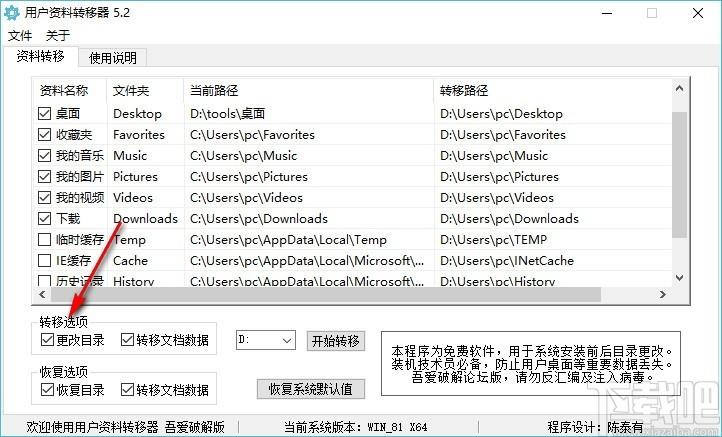The image size is (722, 437).
Task: Uncheck the 我的视频 row checkbox
Action: pyautogui.click(x=44, y=198)
